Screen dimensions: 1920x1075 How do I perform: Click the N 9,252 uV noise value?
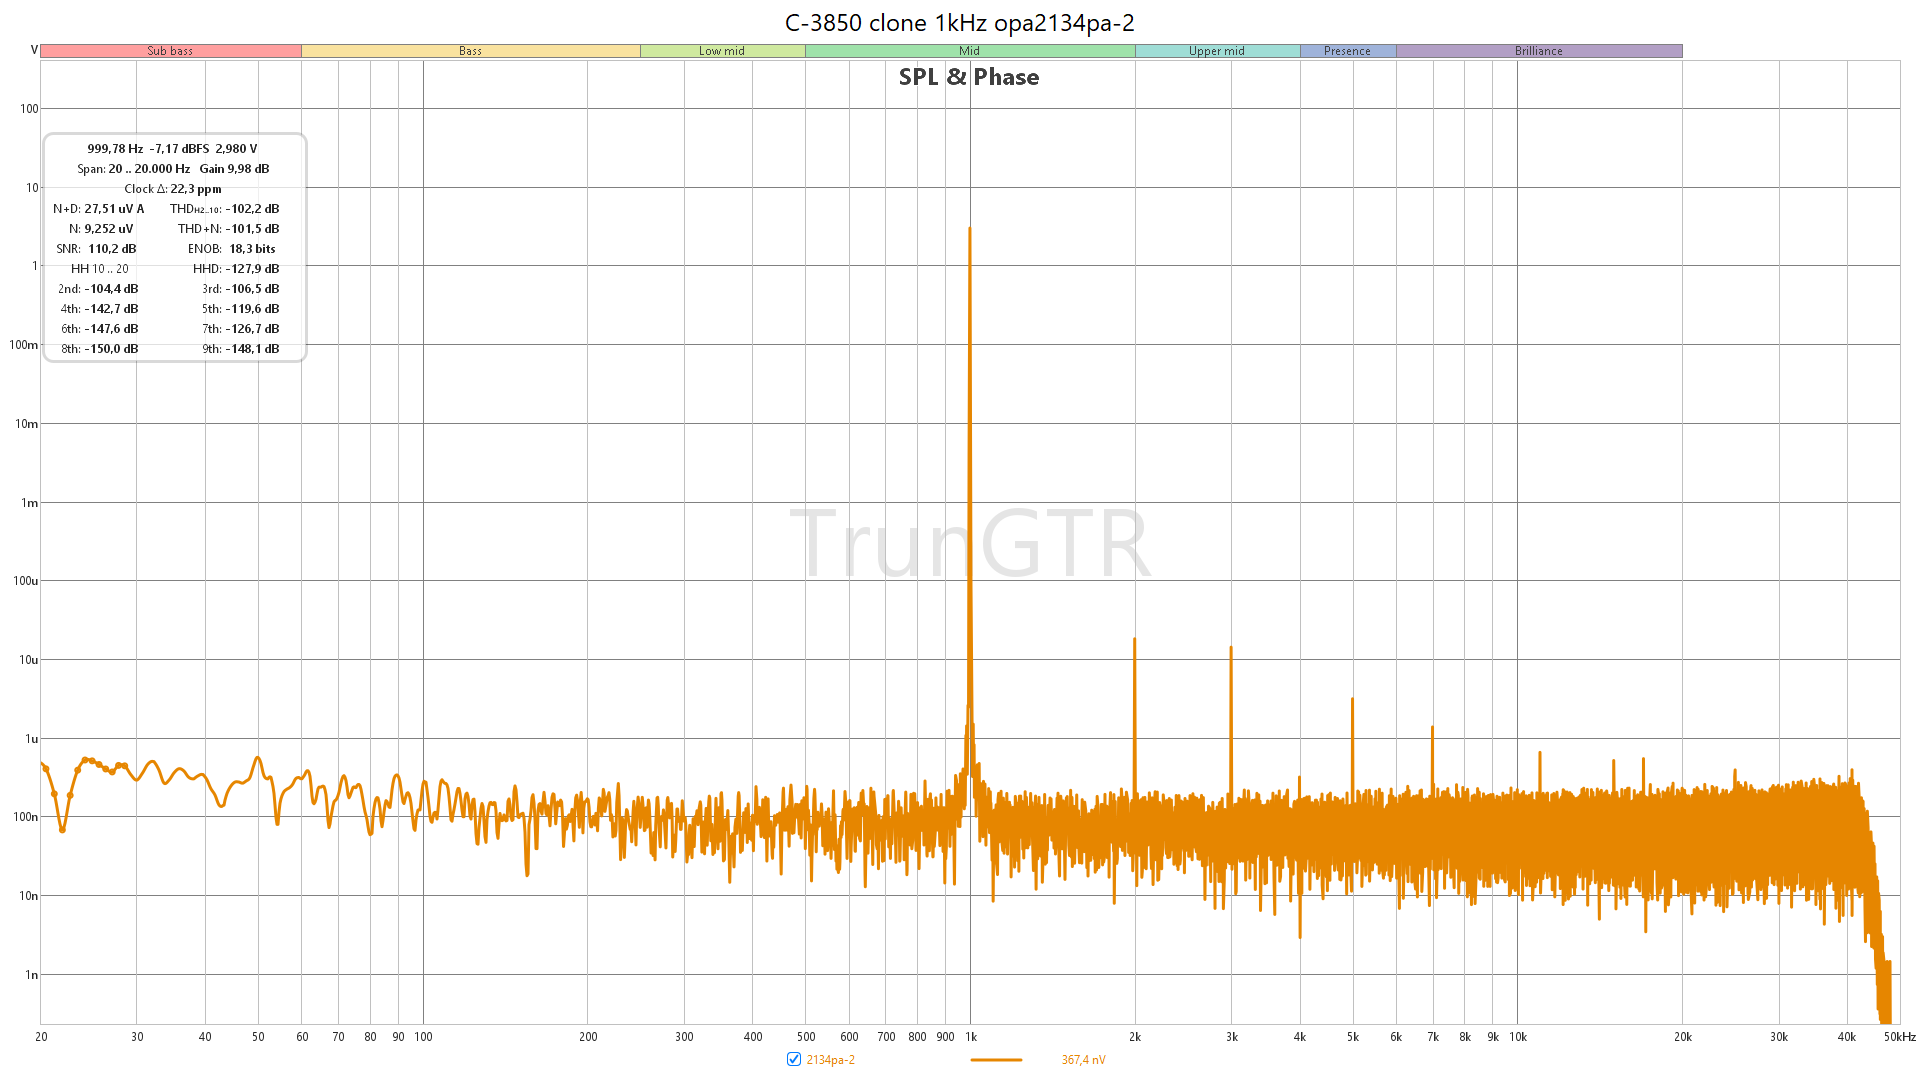coord(109,229)
